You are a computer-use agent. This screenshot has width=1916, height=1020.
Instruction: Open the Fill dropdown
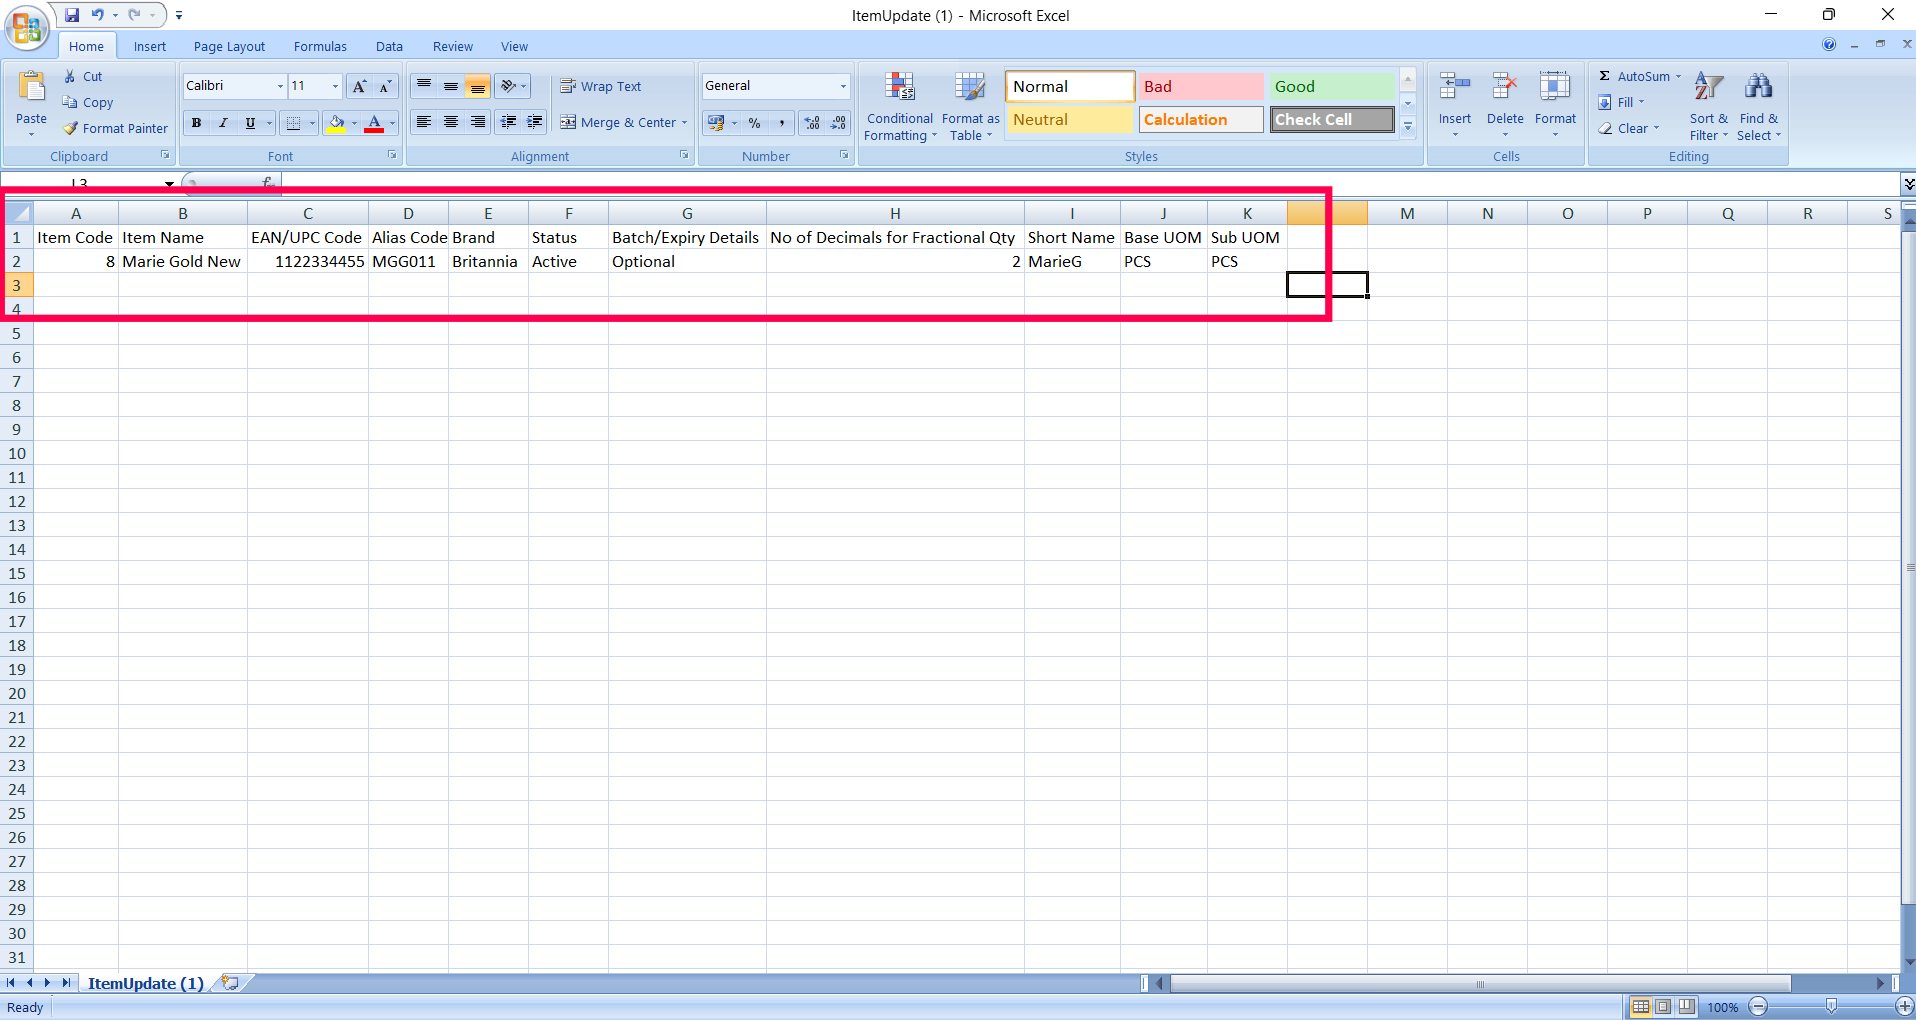1621,102
